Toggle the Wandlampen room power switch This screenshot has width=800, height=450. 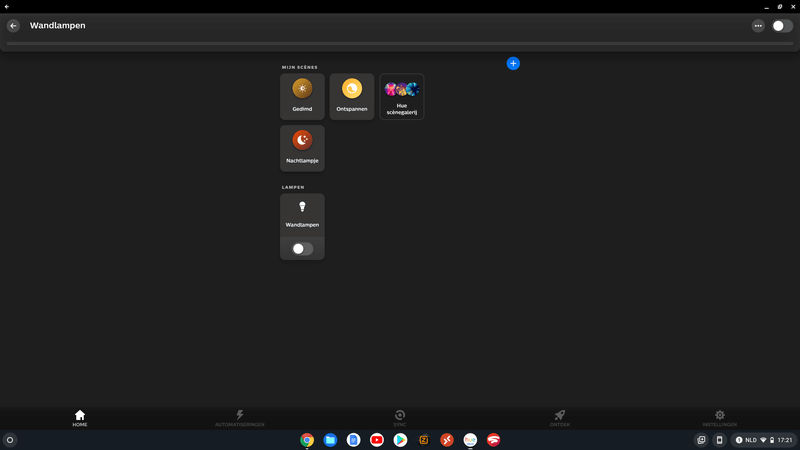point(782,26)
